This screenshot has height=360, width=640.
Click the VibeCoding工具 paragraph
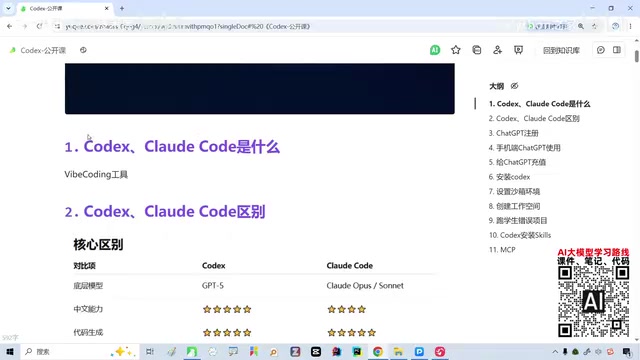click(96, 175)
